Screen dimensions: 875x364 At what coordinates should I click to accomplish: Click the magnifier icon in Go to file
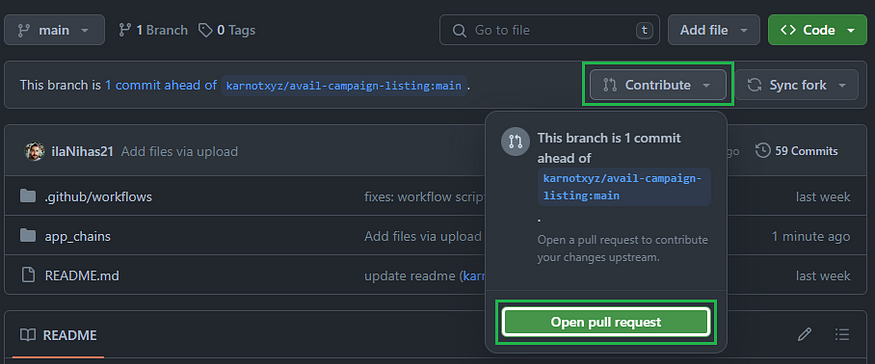[459, 30]
